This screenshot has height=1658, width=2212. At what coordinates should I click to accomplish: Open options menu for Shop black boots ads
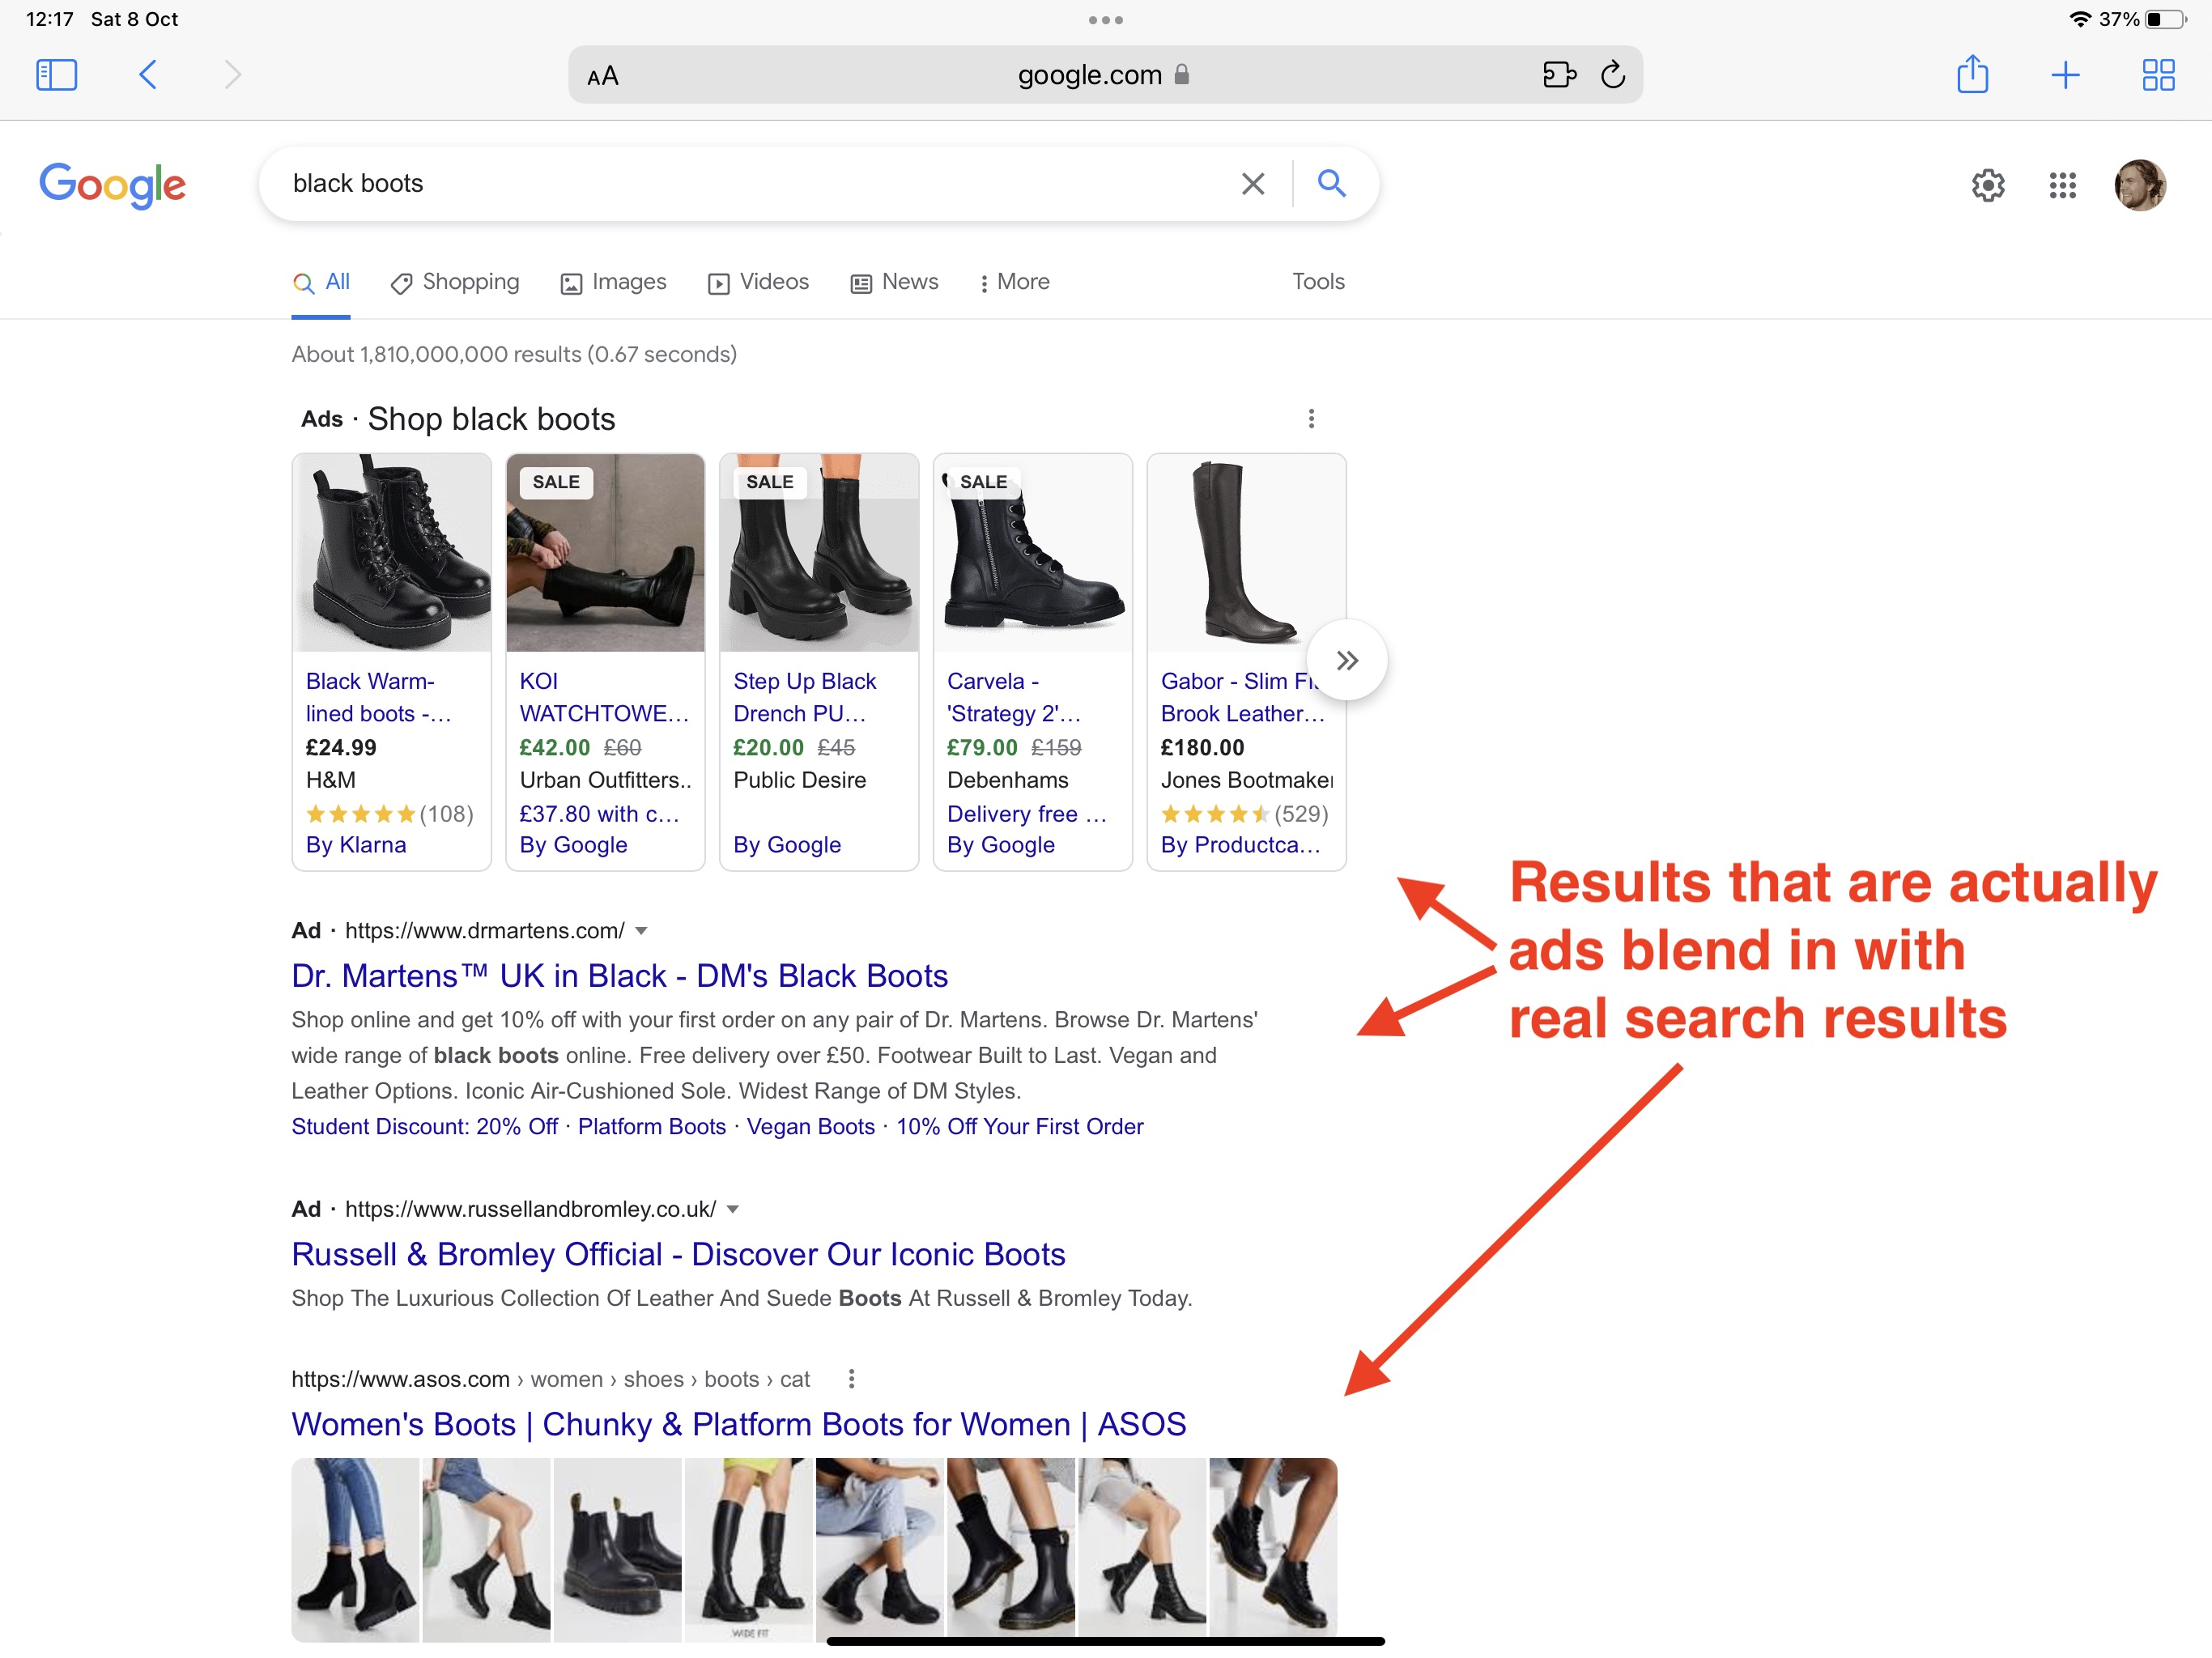(x=1311, y=418)
